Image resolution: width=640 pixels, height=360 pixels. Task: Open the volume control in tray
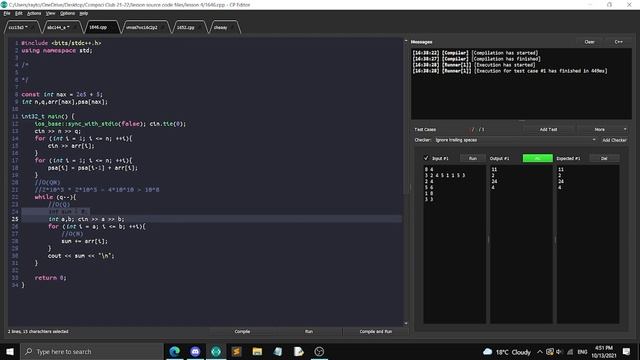pos(559,351)
